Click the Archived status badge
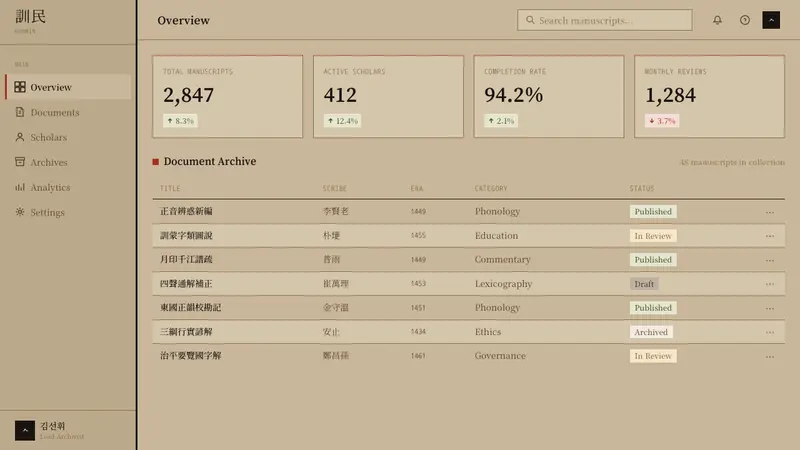 tap(651, 332)
